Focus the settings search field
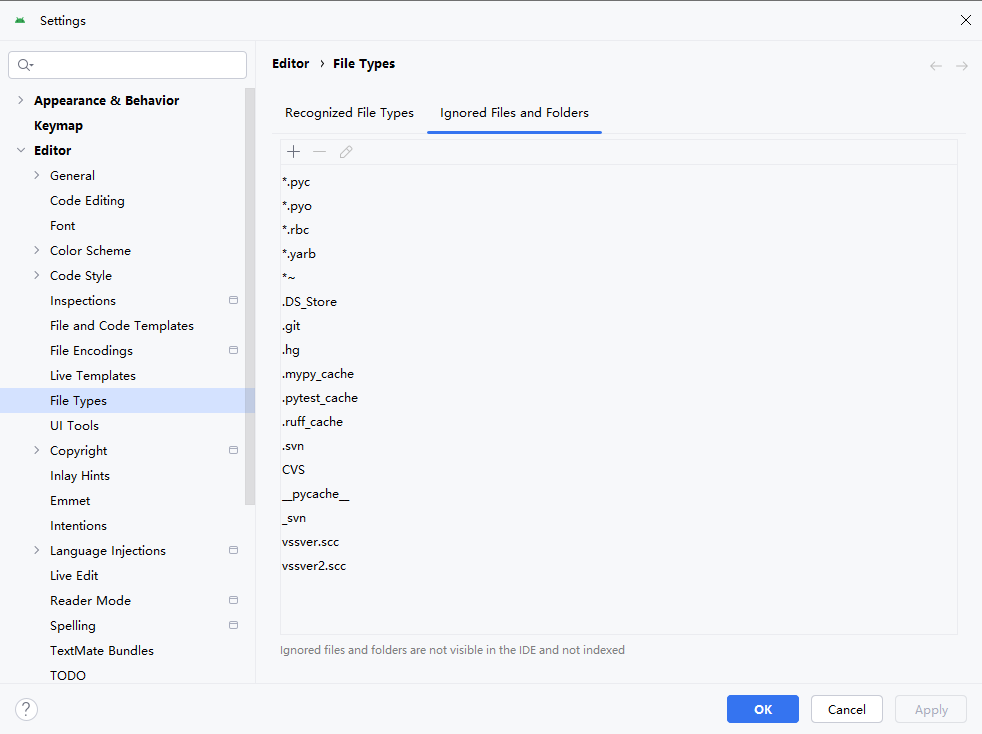 click(x=127, y=65)
